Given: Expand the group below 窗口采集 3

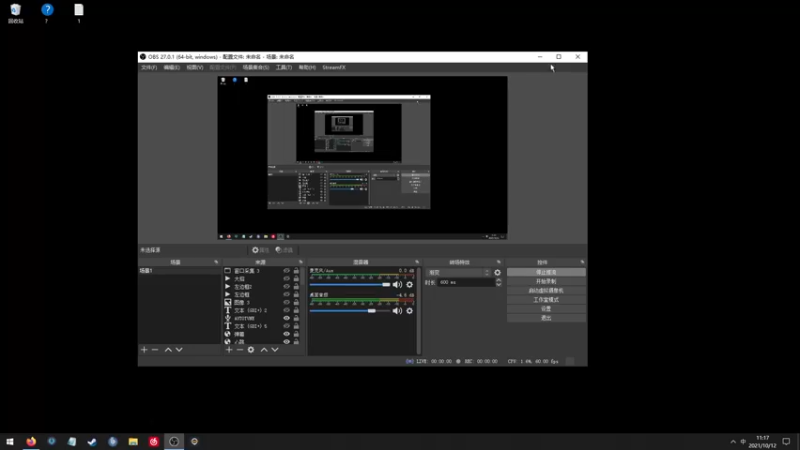Looking at the screenshot, I should [228, 279].
